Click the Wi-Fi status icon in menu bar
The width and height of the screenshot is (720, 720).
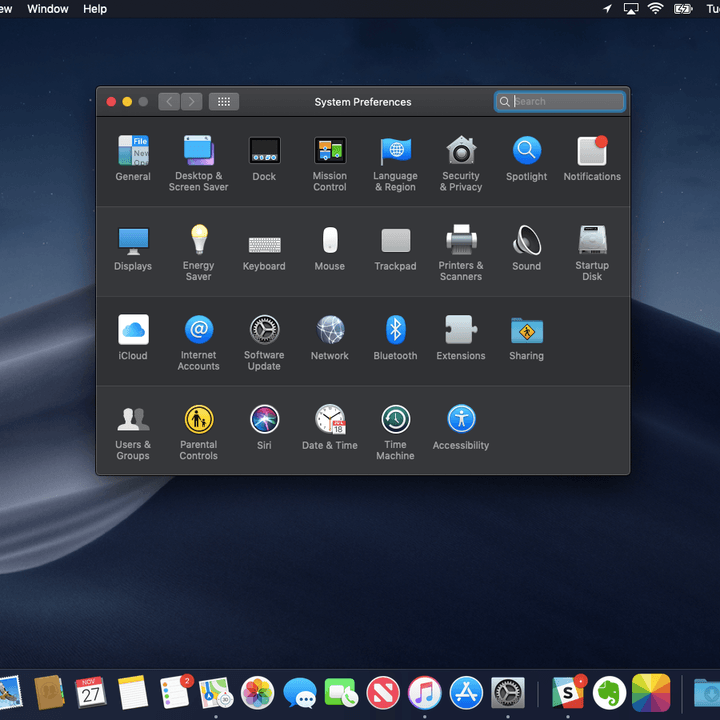pyautogui.click(x=655, y=9)
